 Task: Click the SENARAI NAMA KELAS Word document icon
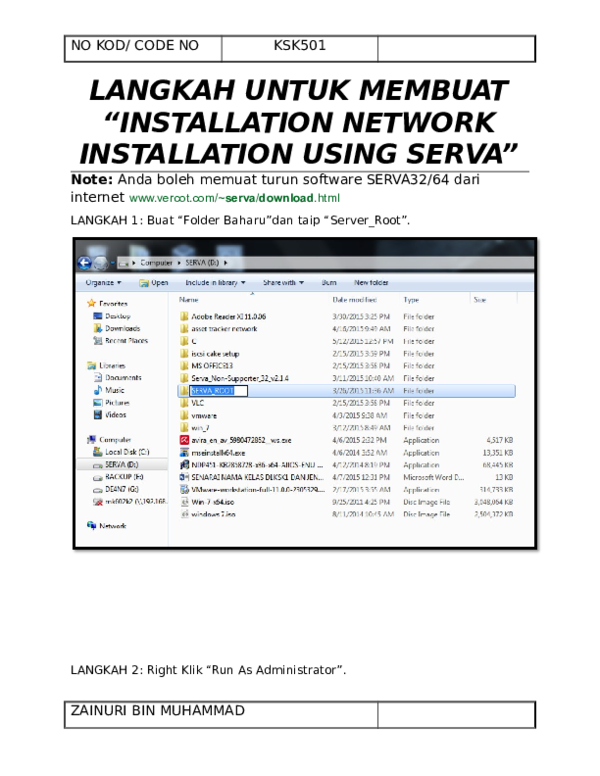(184, 477)
